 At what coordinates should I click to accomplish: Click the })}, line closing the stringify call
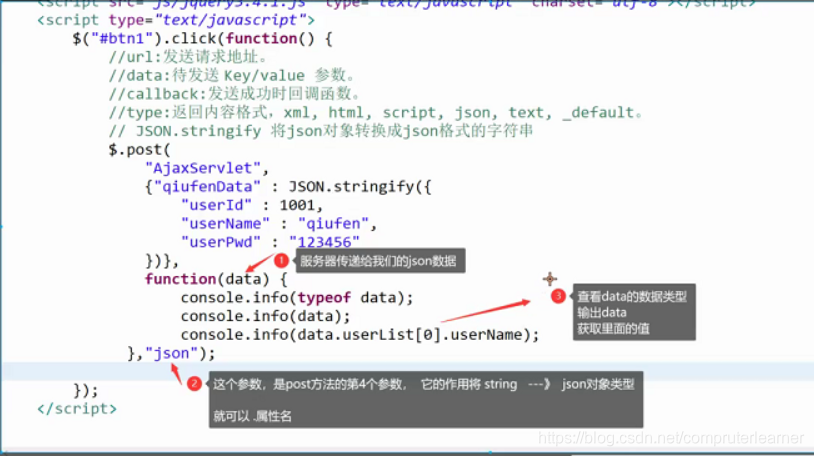pyautogui.click(x=162, y=261)
